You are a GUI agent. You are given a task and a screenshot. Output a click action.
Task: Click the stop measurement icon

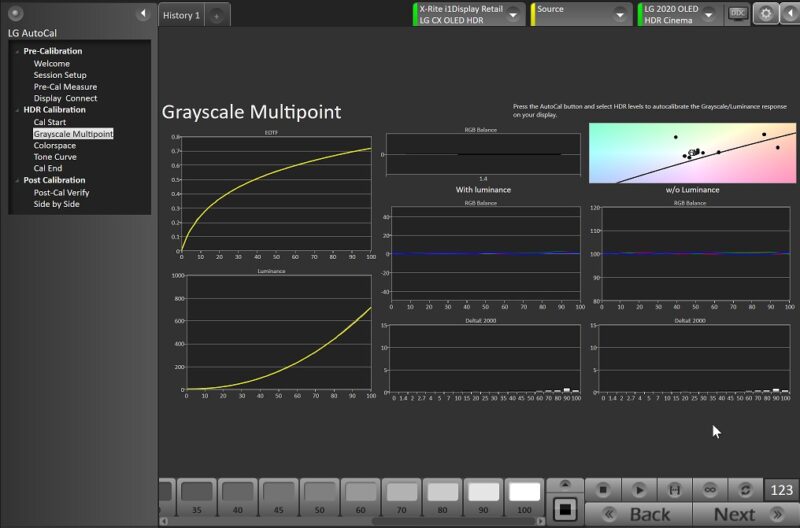602,490
